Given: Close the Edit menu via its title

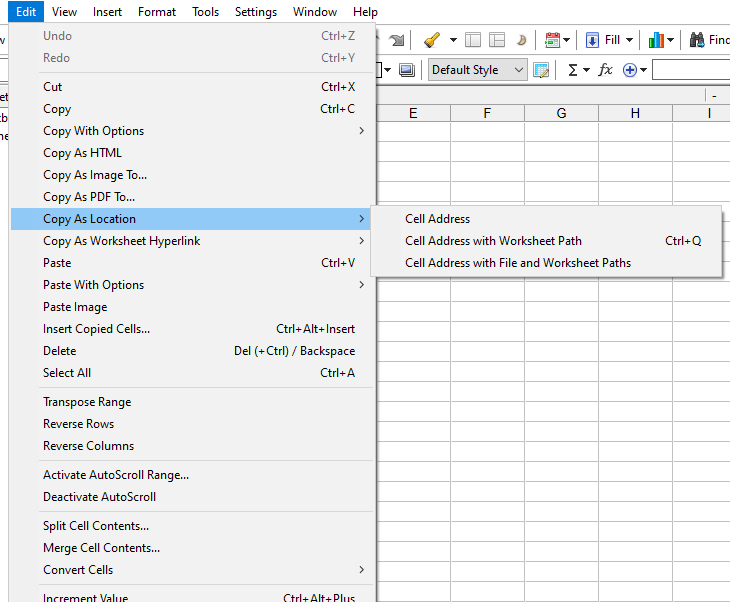Looking at the screenshot, I should tap(26, 12).
